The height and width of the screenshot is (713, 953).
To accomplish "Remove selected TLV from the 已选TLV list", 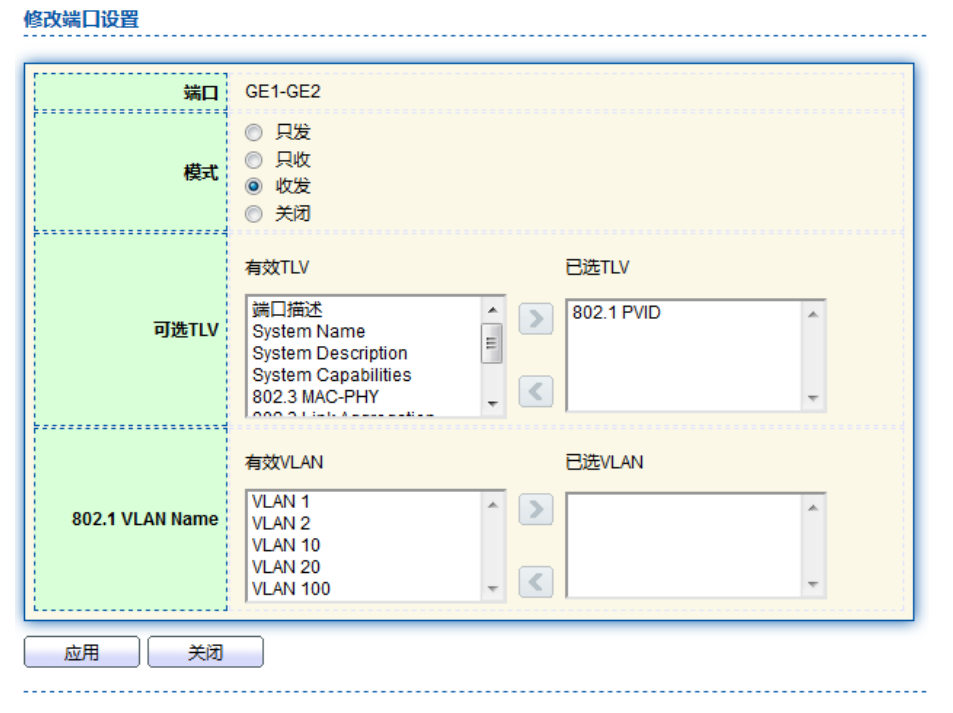I will [536, 391].
